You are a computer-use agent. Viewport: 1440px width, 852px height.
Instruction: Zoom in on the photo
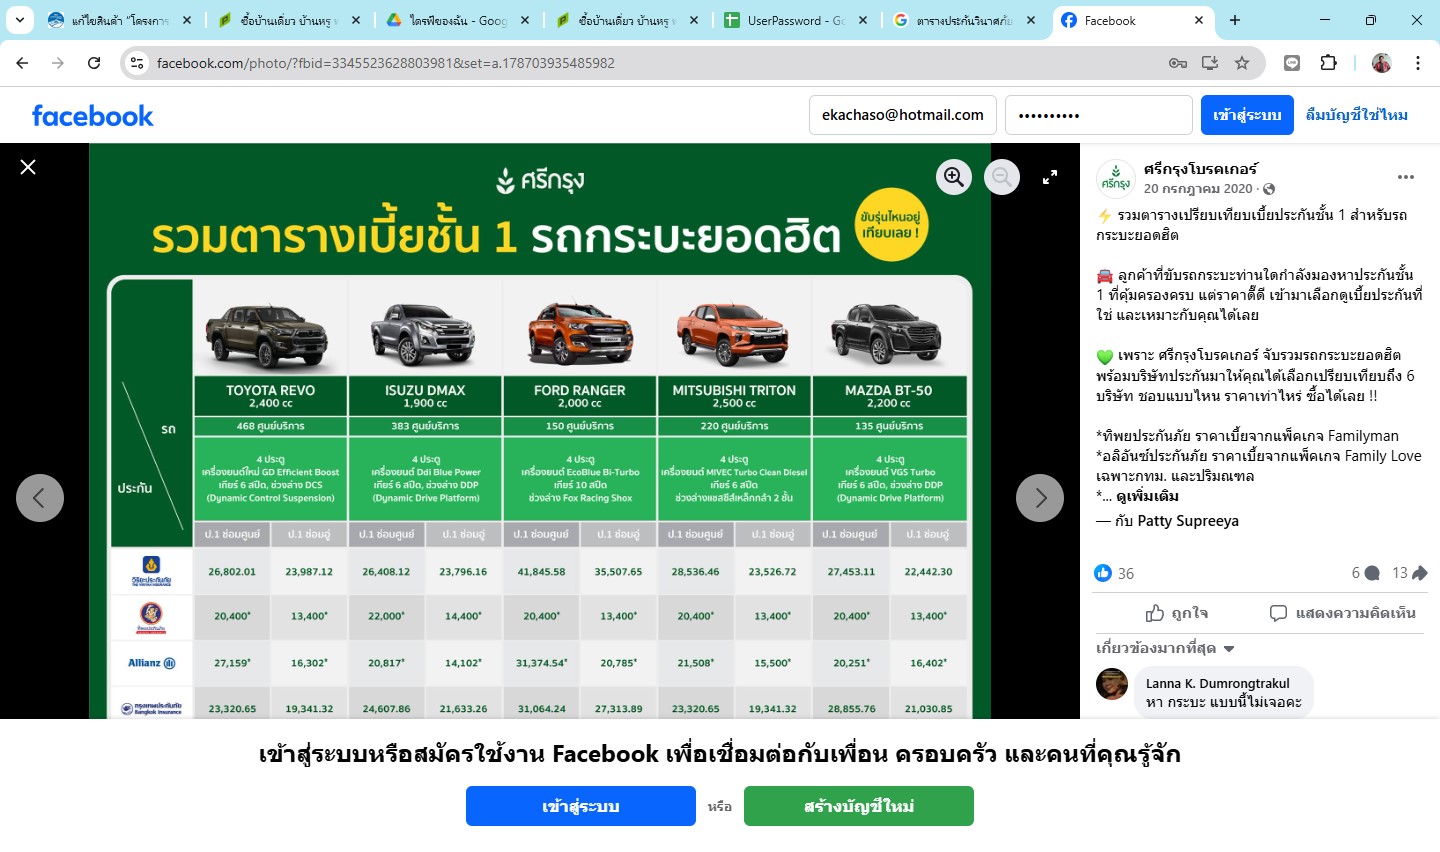point(954,177)
